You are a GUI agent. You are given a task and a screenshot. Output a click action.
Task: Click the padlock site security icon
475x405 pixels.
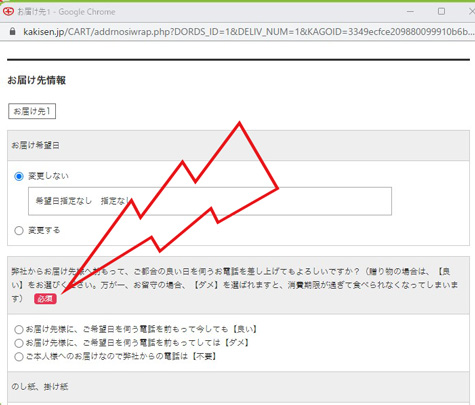(13, 32)
